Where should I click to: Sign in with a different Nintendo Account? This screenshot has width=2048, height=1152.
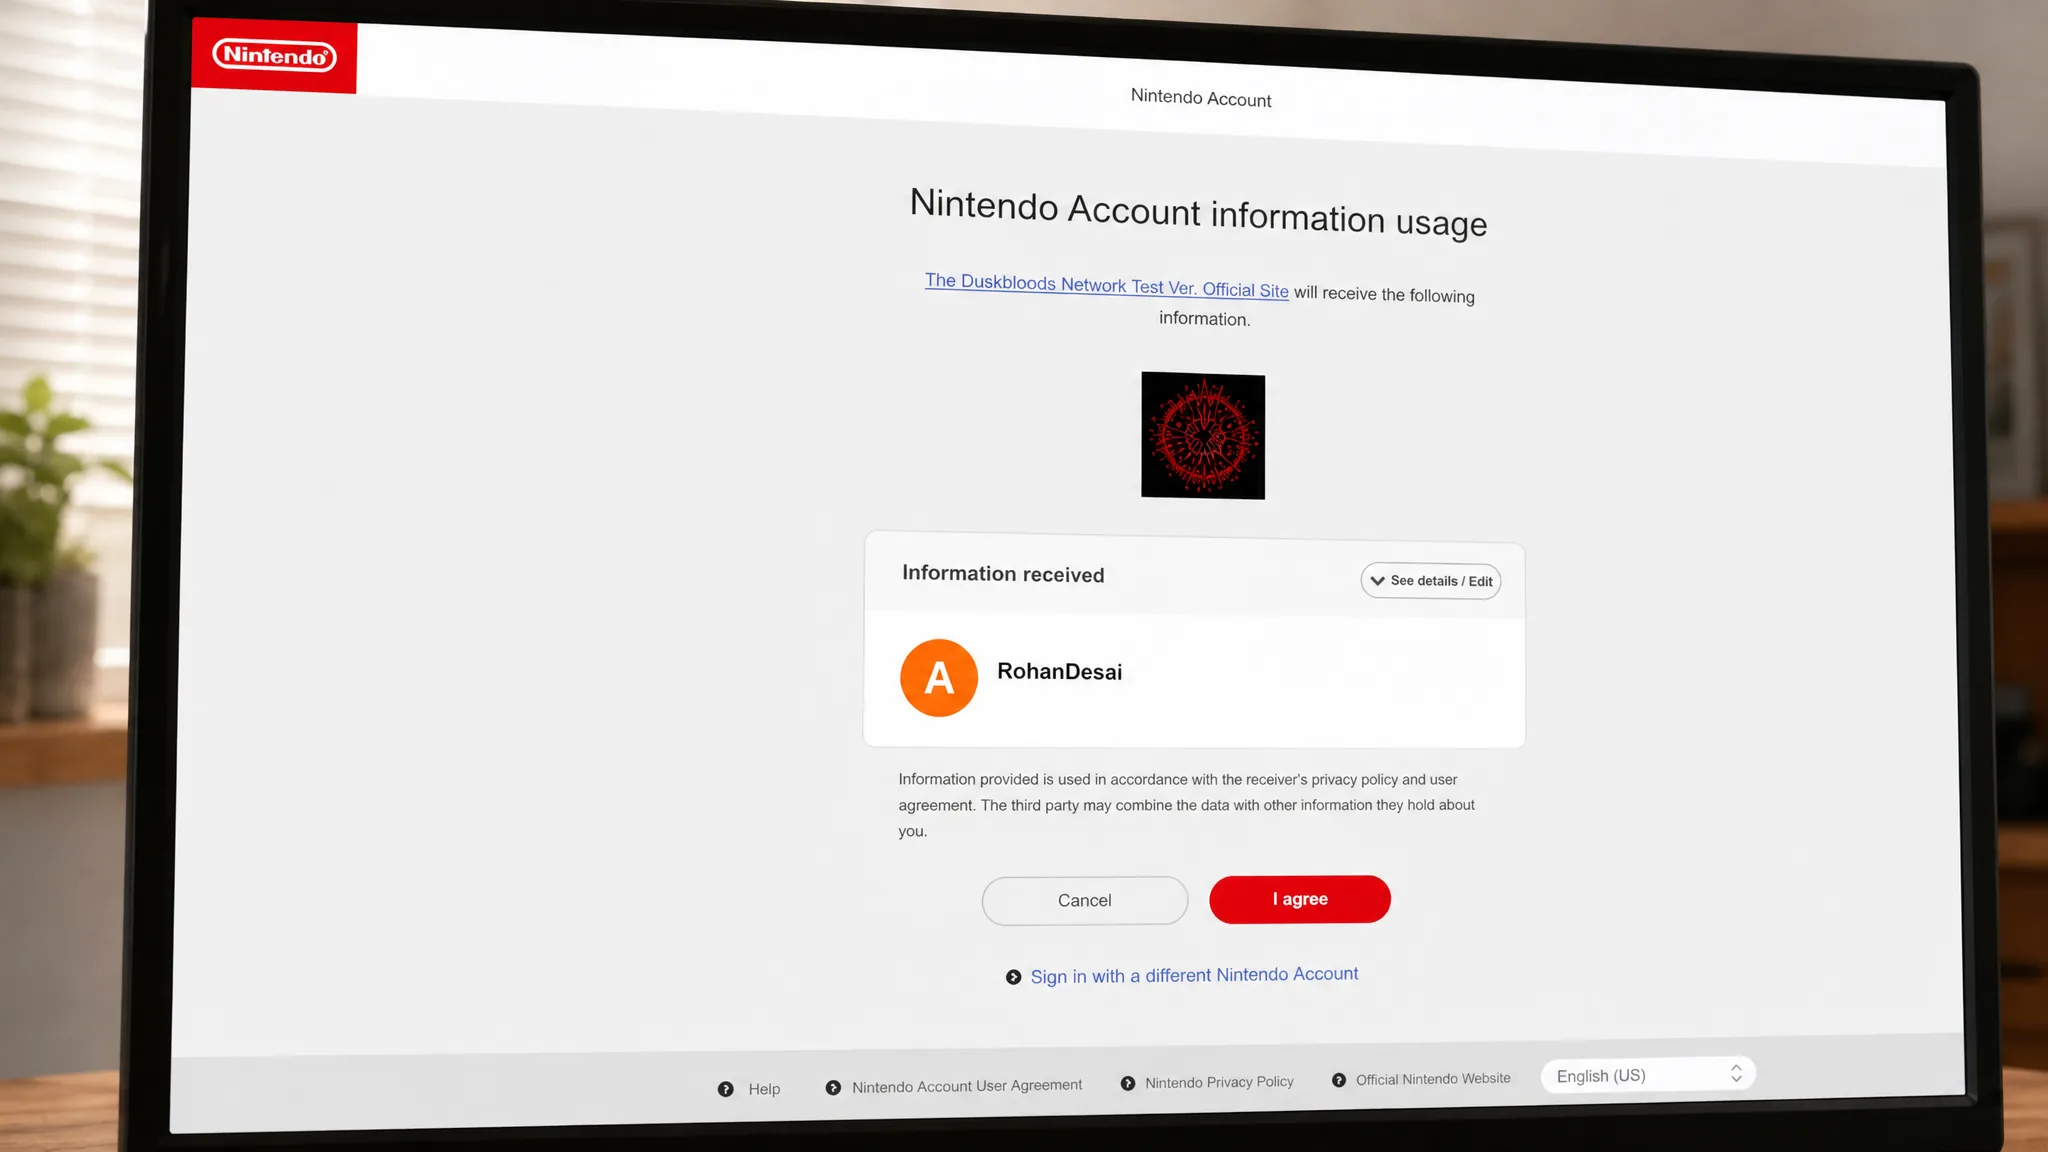1182,975
